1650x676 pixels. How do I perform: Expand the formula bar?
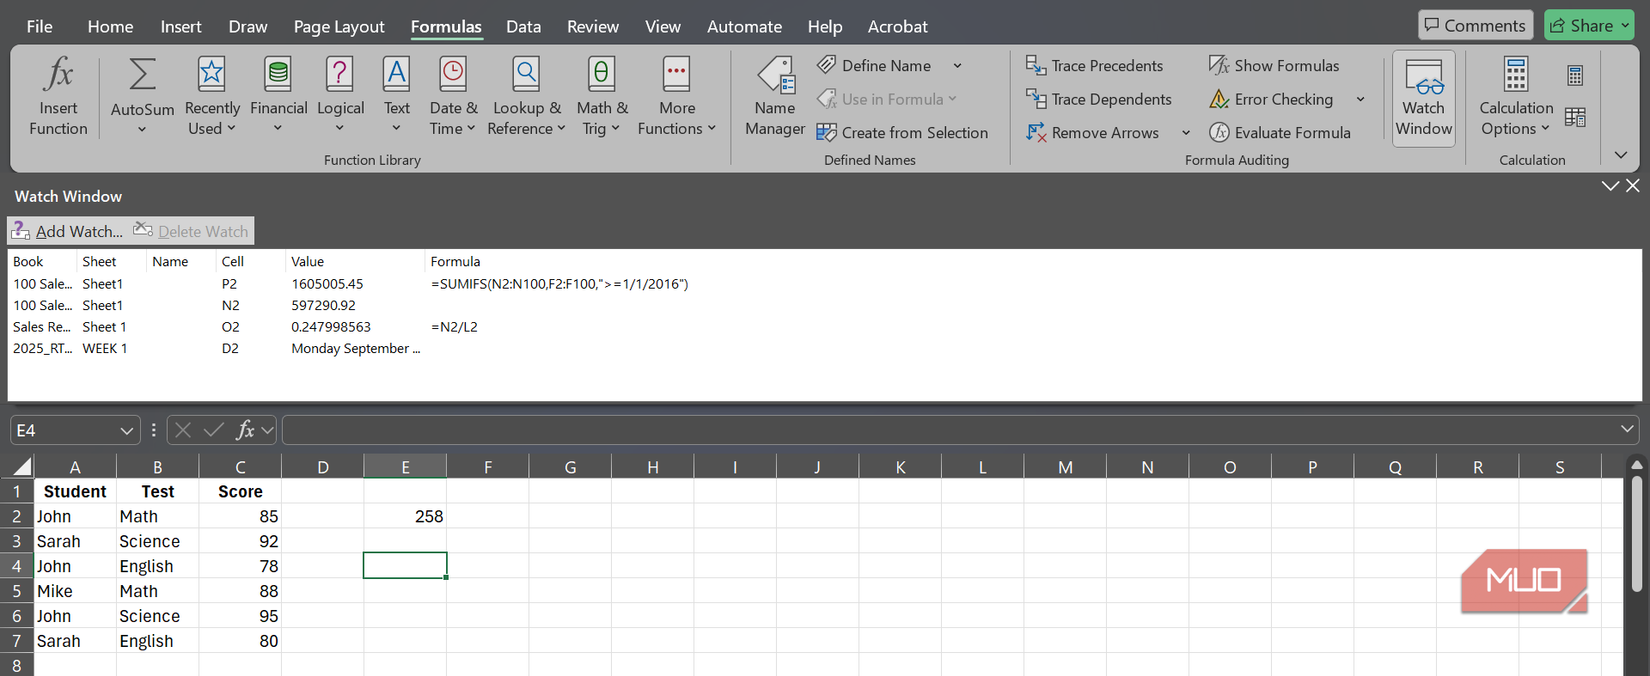coord(1627,429)
